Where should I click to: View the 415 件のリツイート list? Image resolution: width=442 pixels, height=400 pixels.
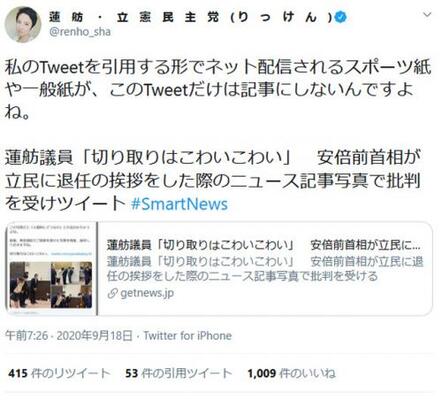(x=59, y=373)
